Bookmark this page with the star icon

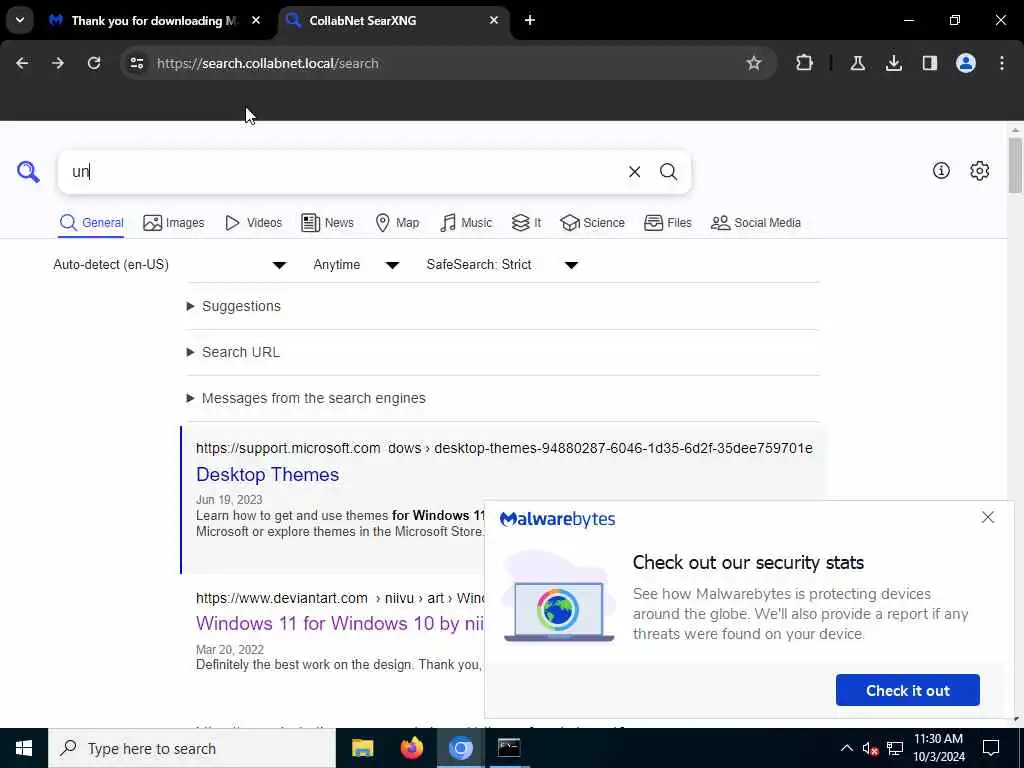tap(754, 63)
